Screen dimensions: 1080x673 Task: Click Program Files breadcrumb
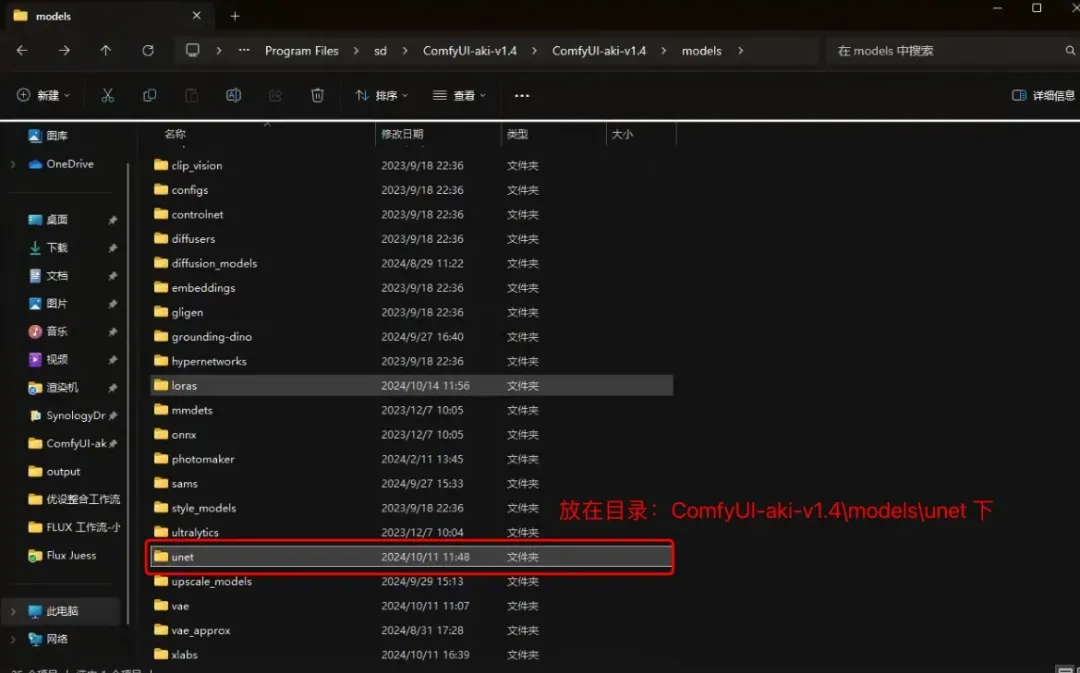point(302,50)
